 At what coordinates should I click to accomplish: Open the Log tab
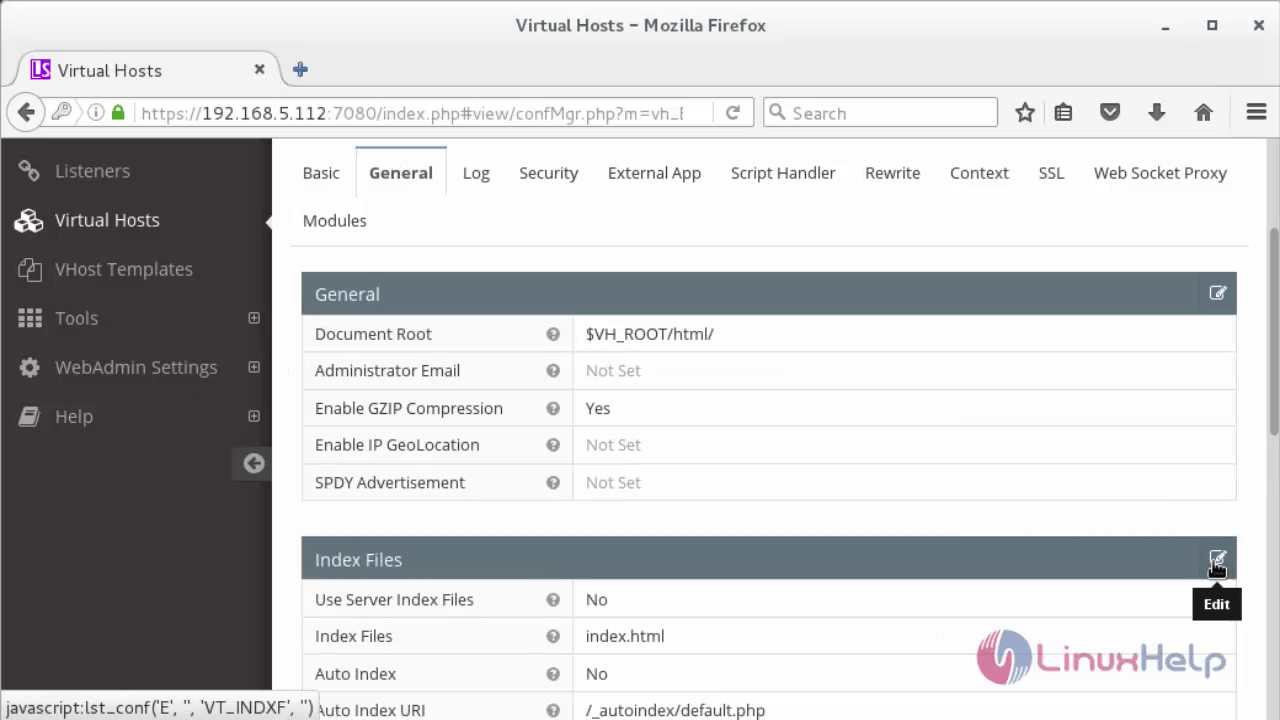coord(476,173)
